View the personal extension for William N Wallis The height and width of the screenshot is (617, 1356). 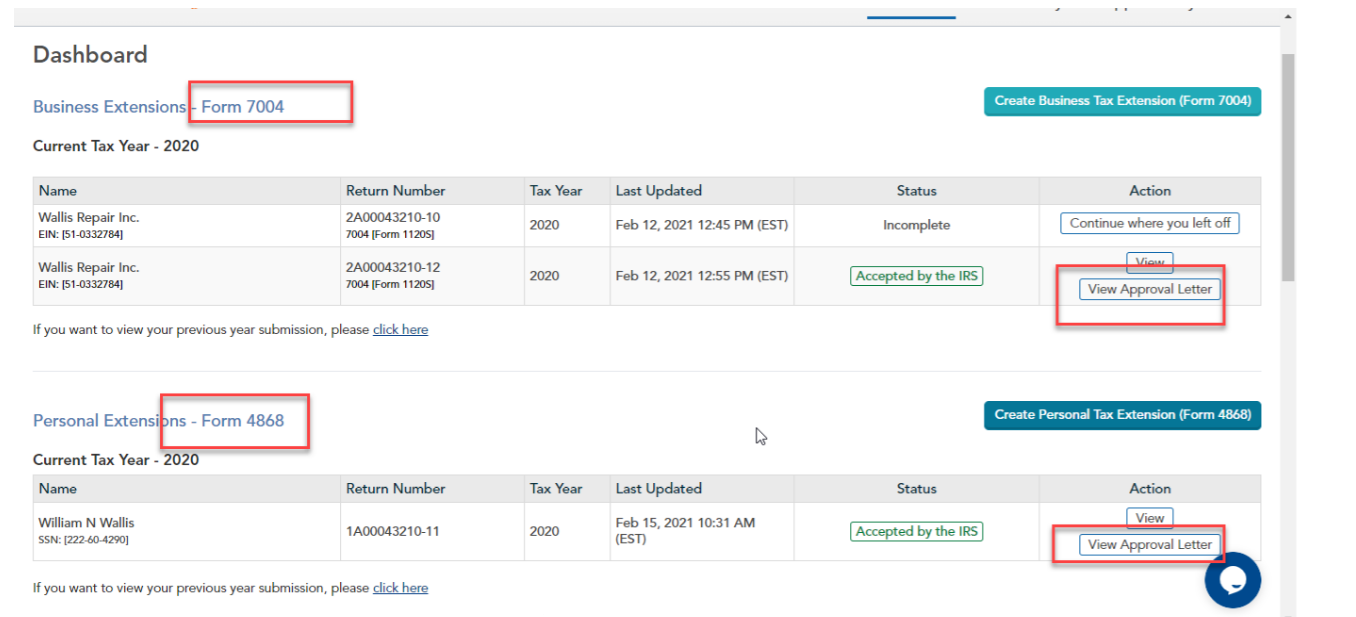(x=1149, y=517)
